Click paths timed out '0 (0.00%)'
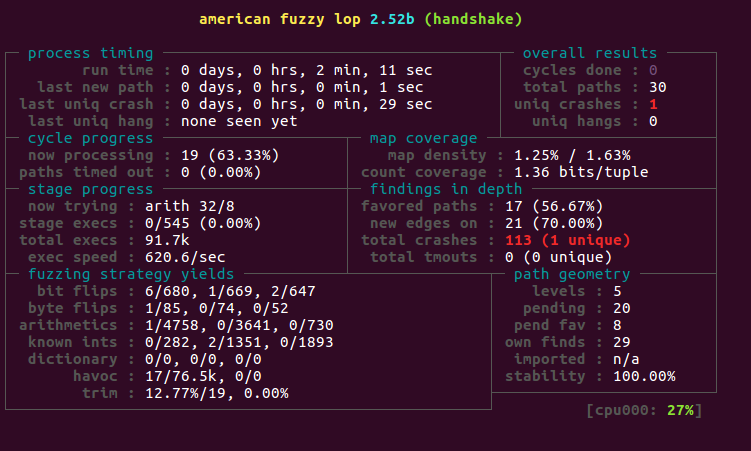Screen dimensions: 751x451 (x=221, y=172)
